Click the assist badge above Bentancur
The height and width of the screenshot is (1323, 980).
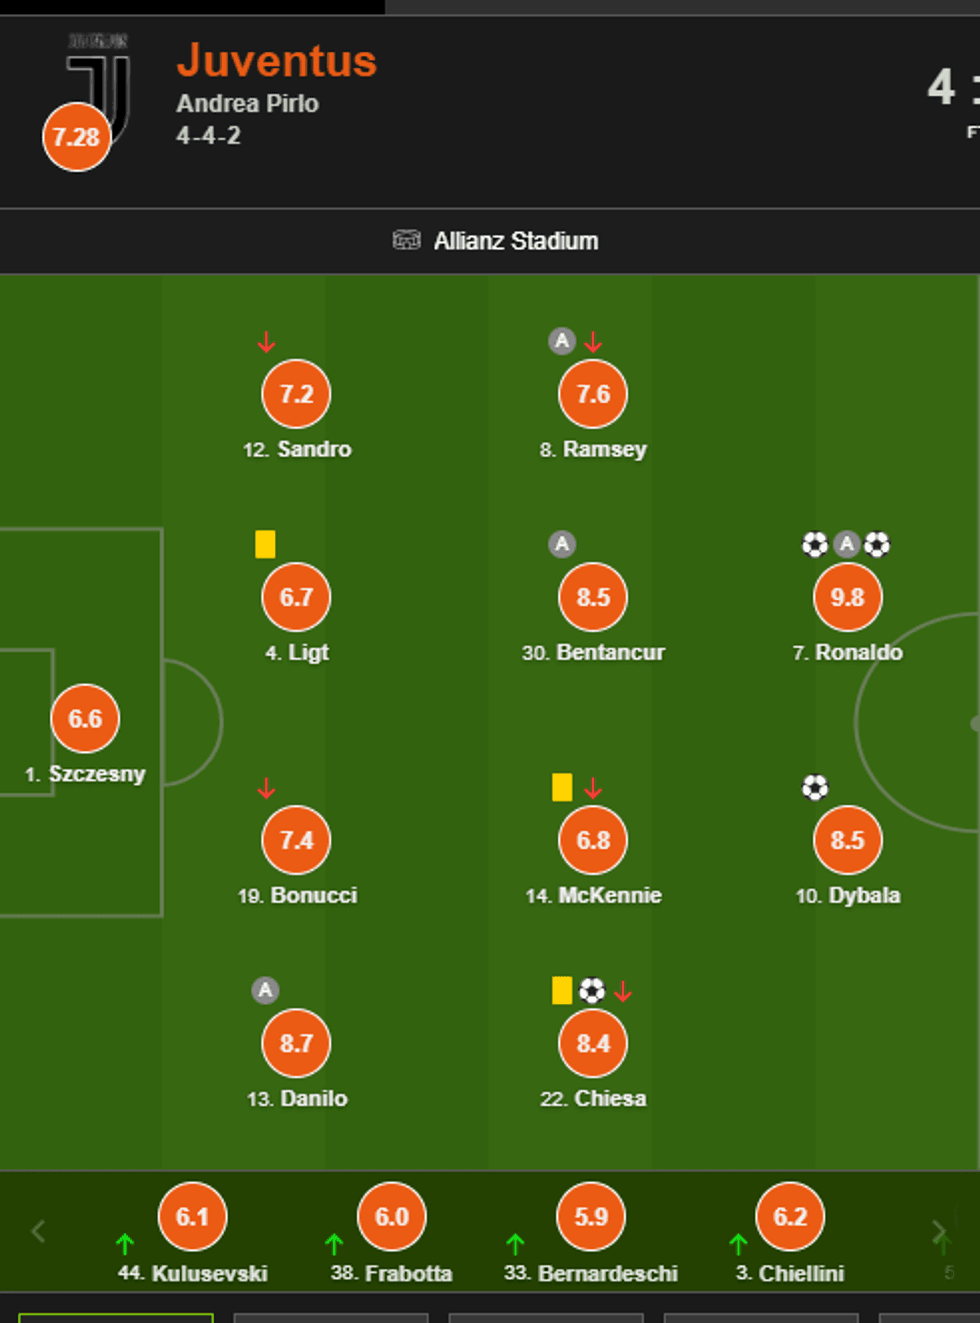(x=562, y=544)
